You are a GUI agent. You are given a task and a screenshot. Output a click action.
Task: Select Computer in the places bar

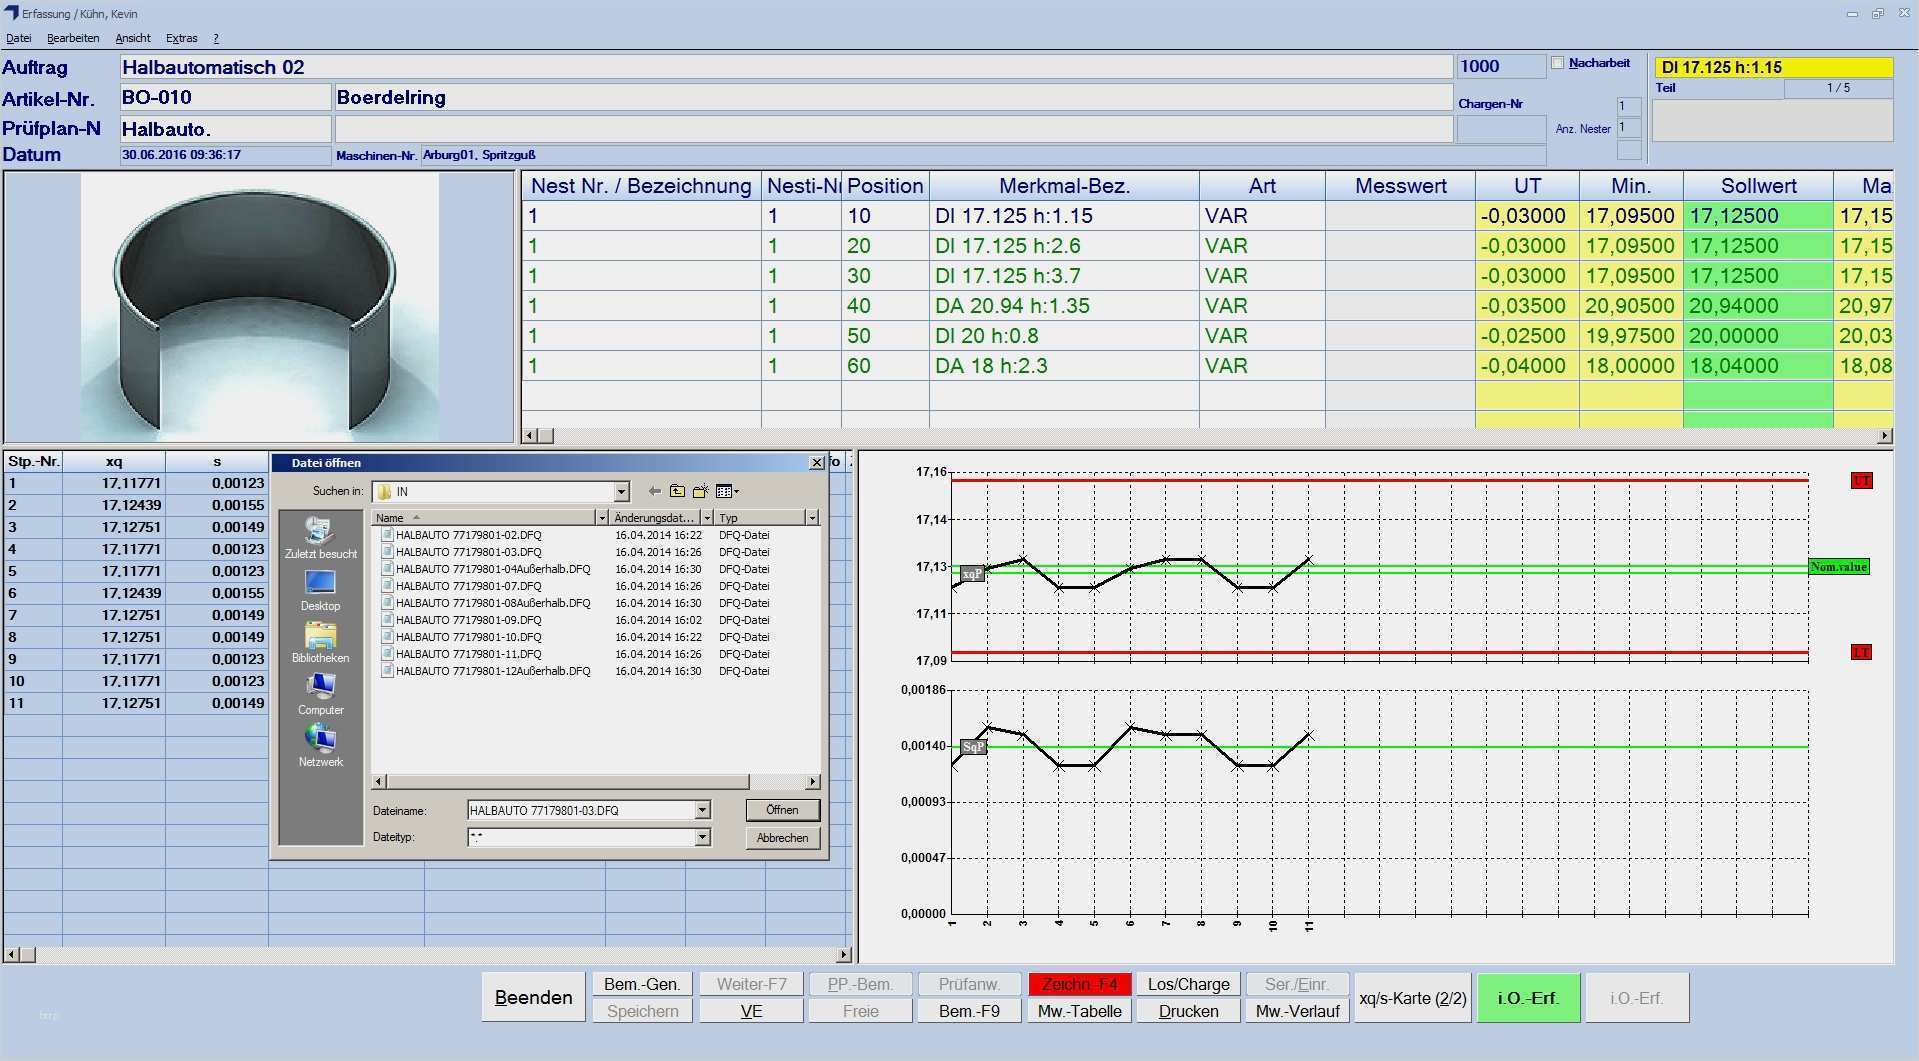(x=320, y=694)
